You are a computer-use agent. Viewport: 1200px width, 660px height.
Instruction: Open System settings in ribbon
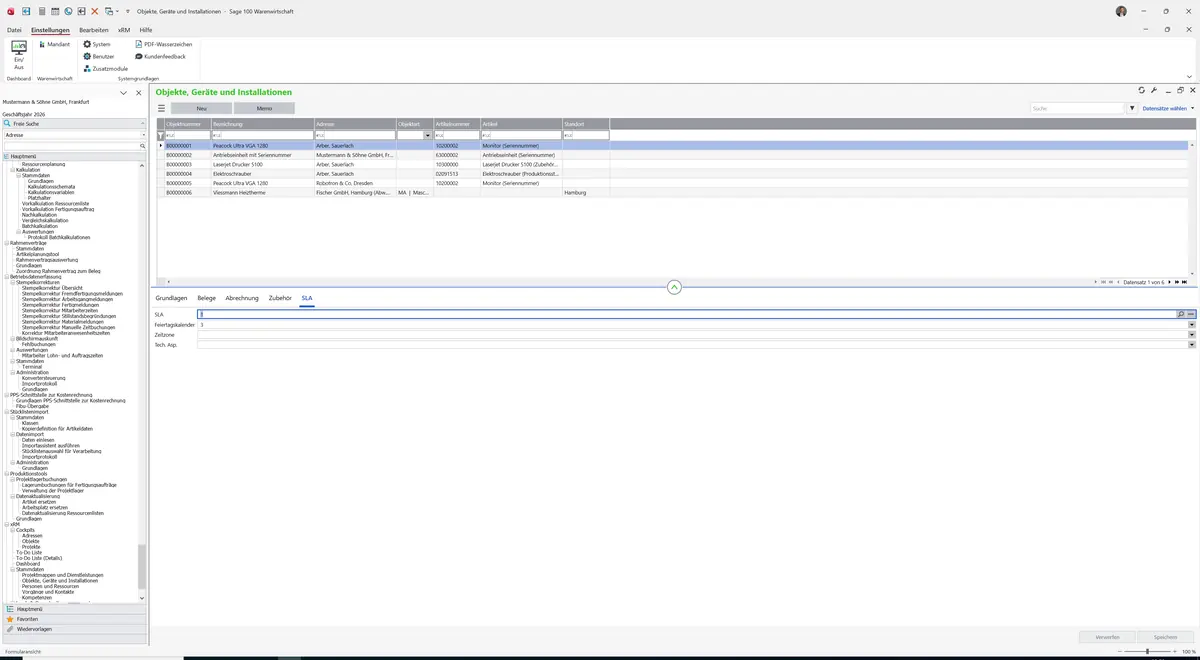pyautogui.click(x=97, y=44)
